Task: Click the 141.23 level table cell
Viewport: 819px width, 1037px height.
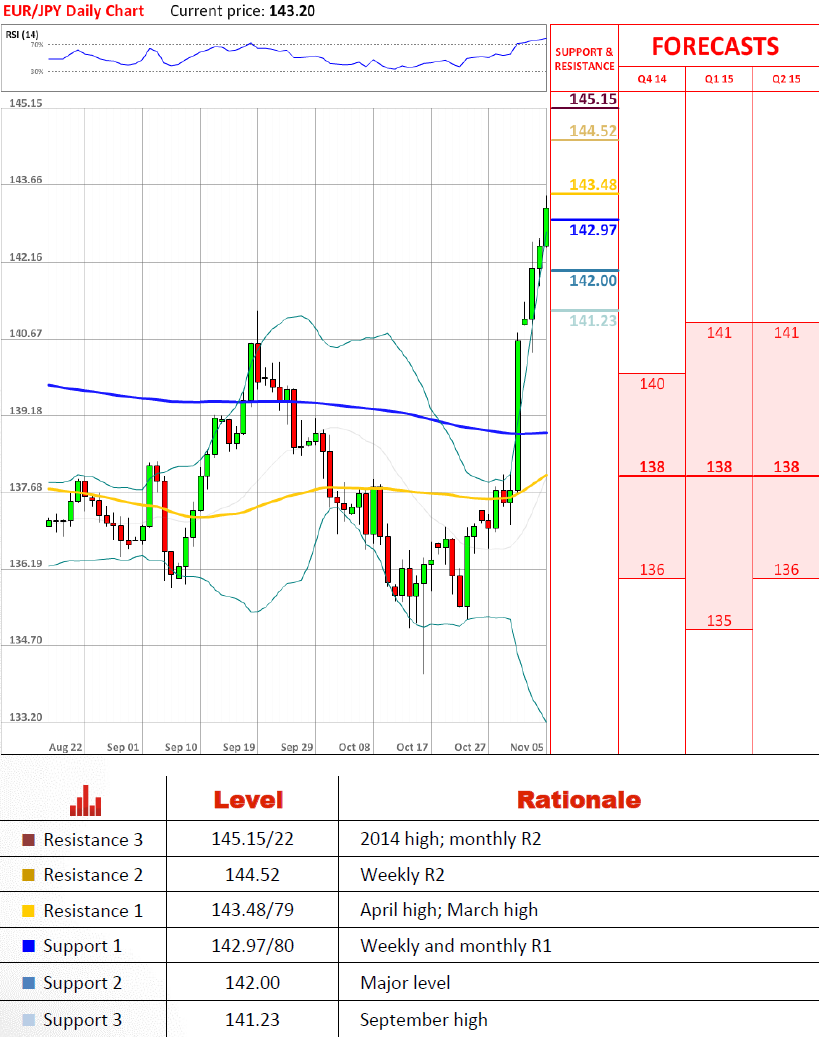Action: click(x=252, y=1020)
